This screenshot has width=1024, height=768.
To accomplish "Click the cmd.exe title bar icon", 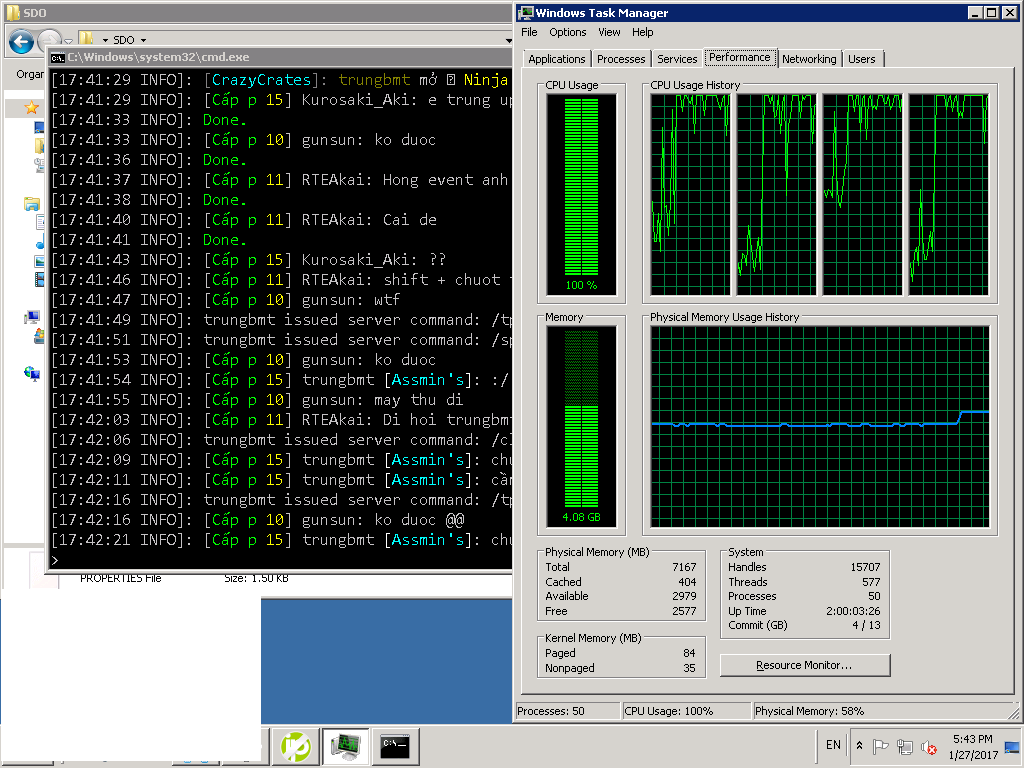I will click(58, 58).
